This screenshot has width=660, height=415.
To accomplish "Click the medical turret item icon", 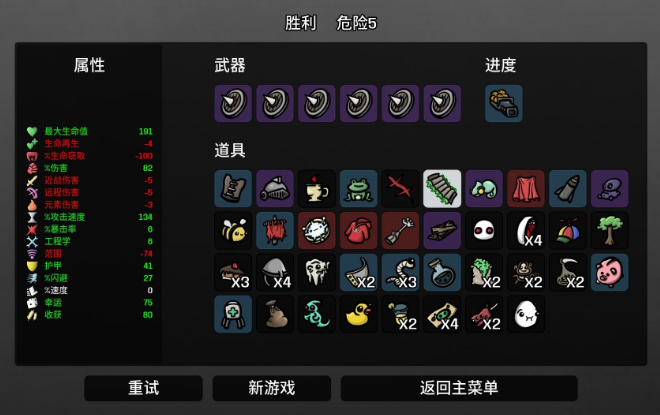I will pos(233,314).
